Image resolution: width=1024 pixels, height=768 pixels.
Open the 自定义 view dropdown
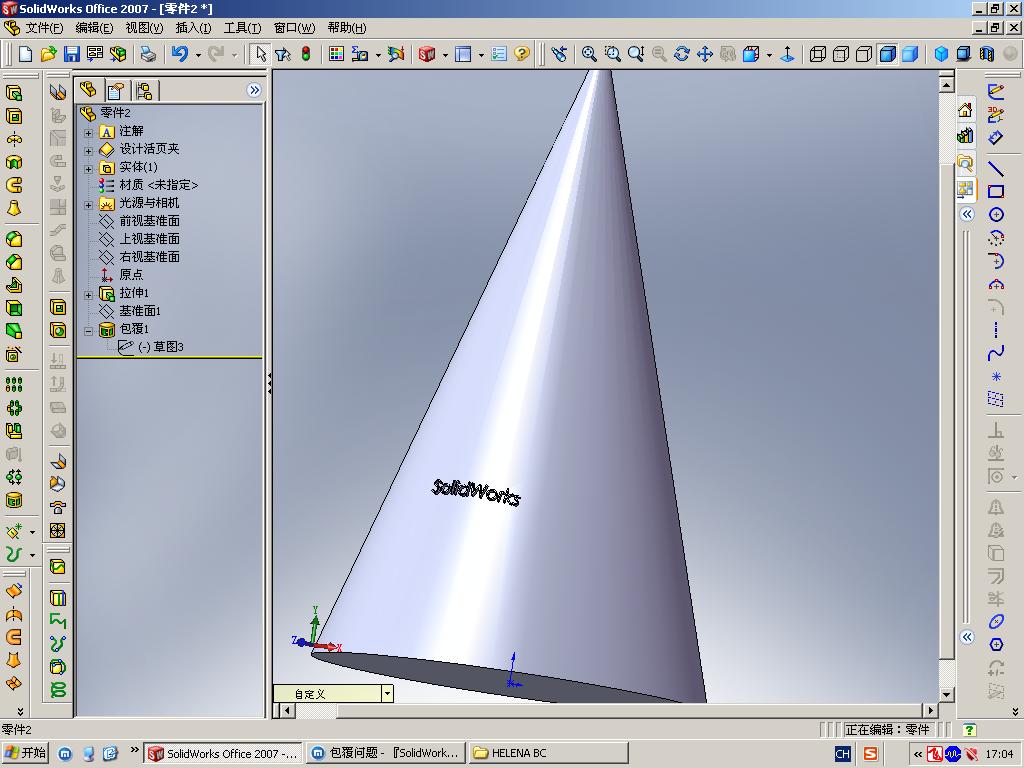387,694
